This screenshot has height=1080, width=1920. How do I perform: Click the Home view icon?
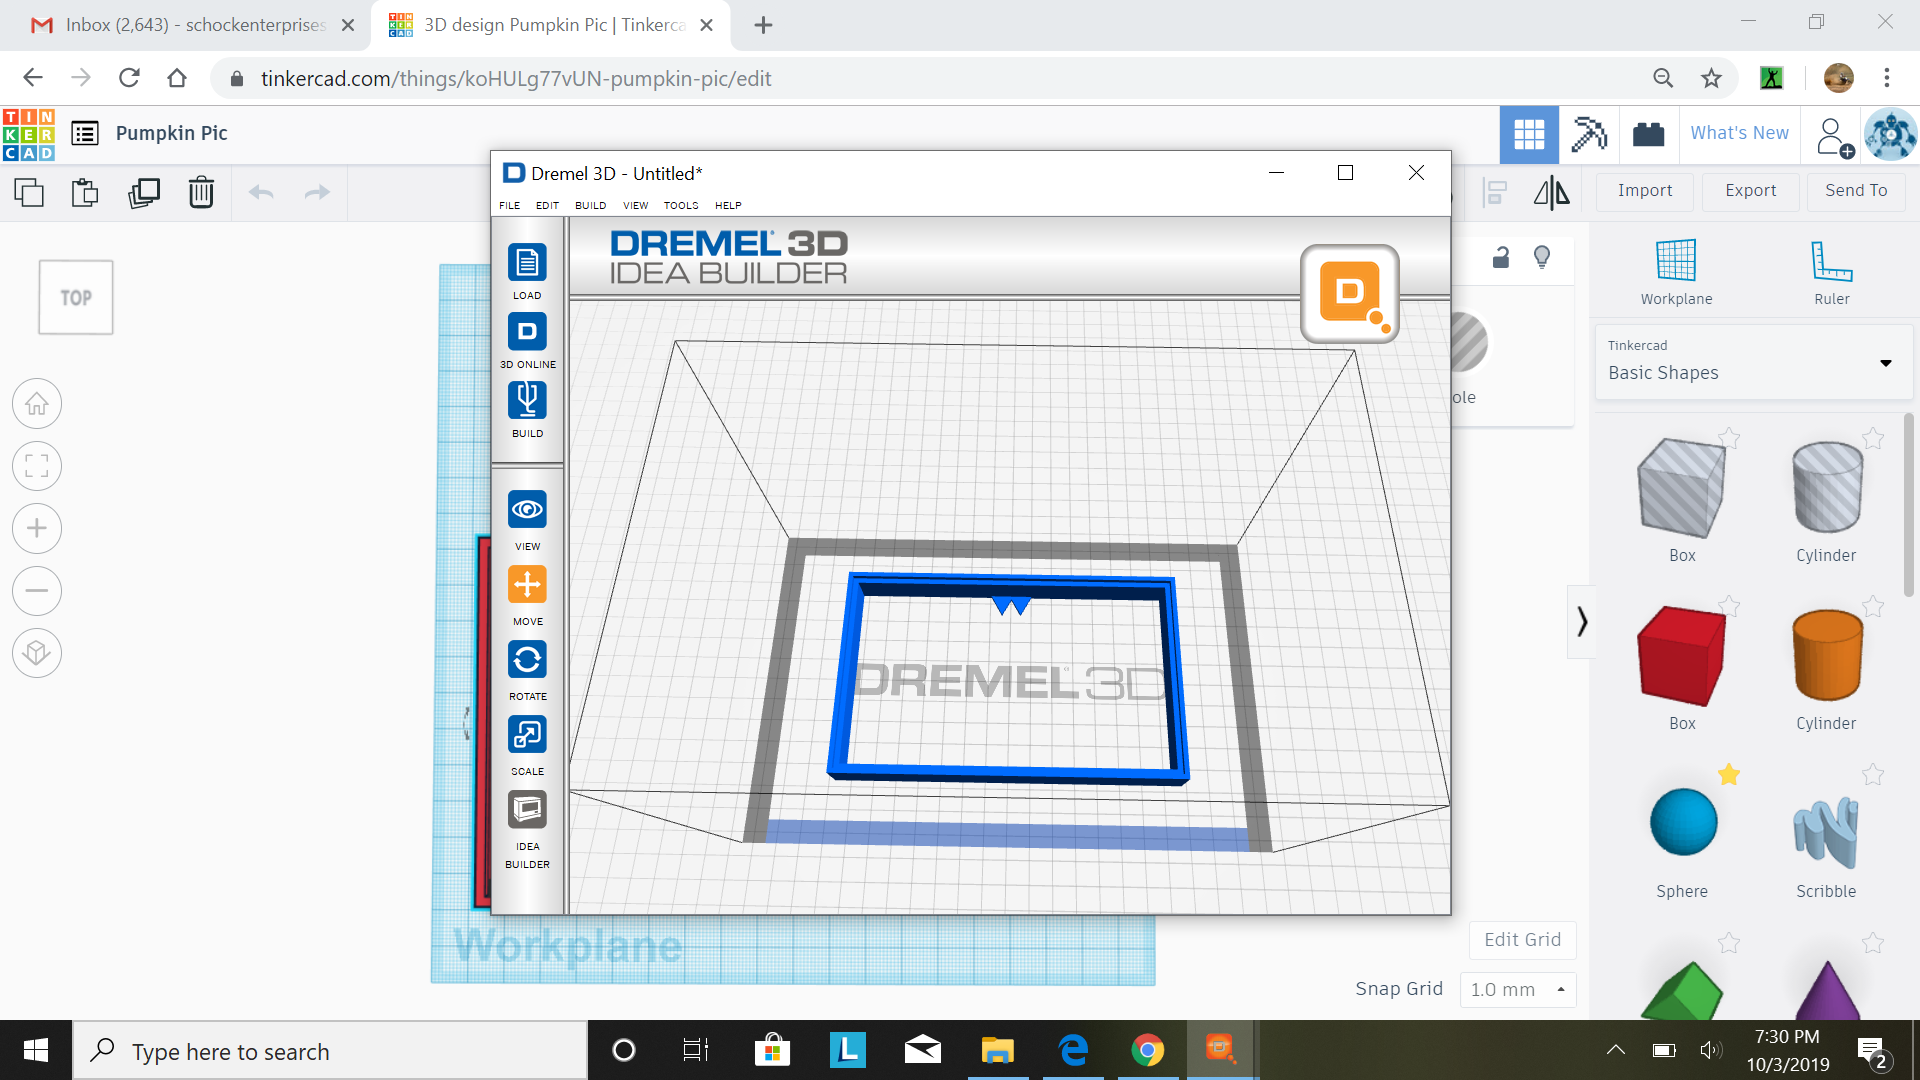click(37, 403)
